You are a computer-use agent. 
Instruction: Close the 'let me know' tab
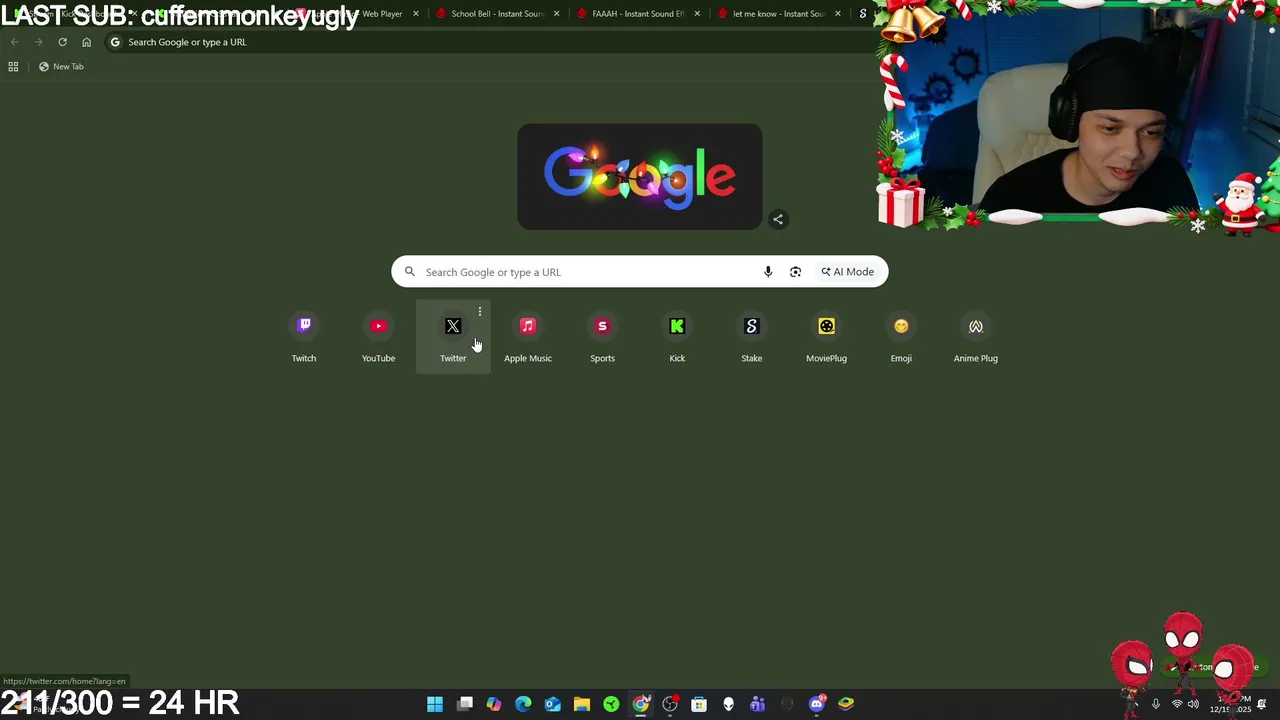838,14
